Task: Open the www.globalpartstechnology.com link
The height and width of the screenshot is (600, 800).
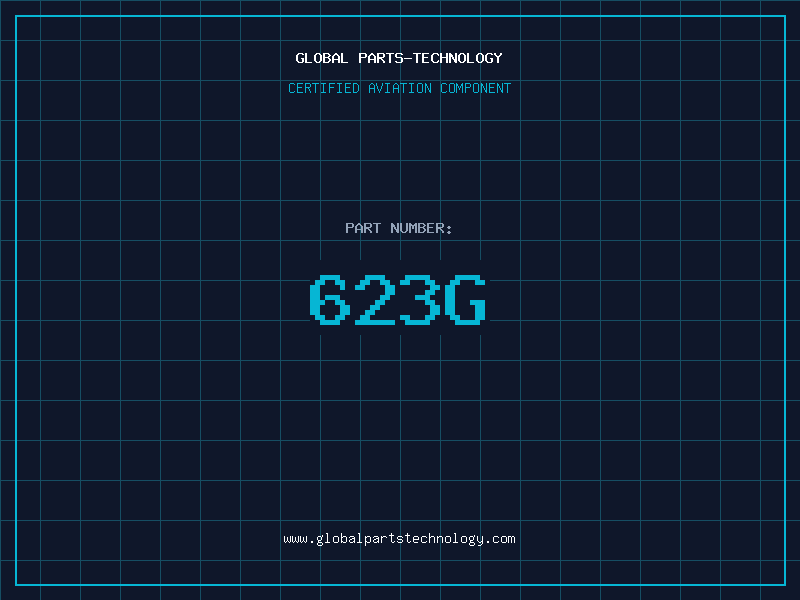Action: click(399, 539)
